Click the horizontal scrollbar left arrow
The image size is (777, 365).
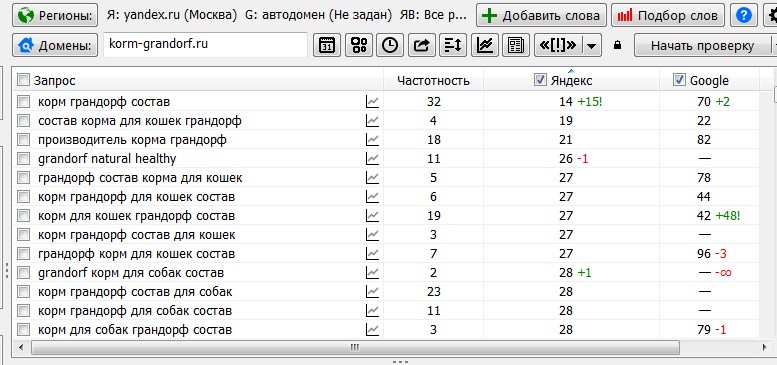coord(21,347)
